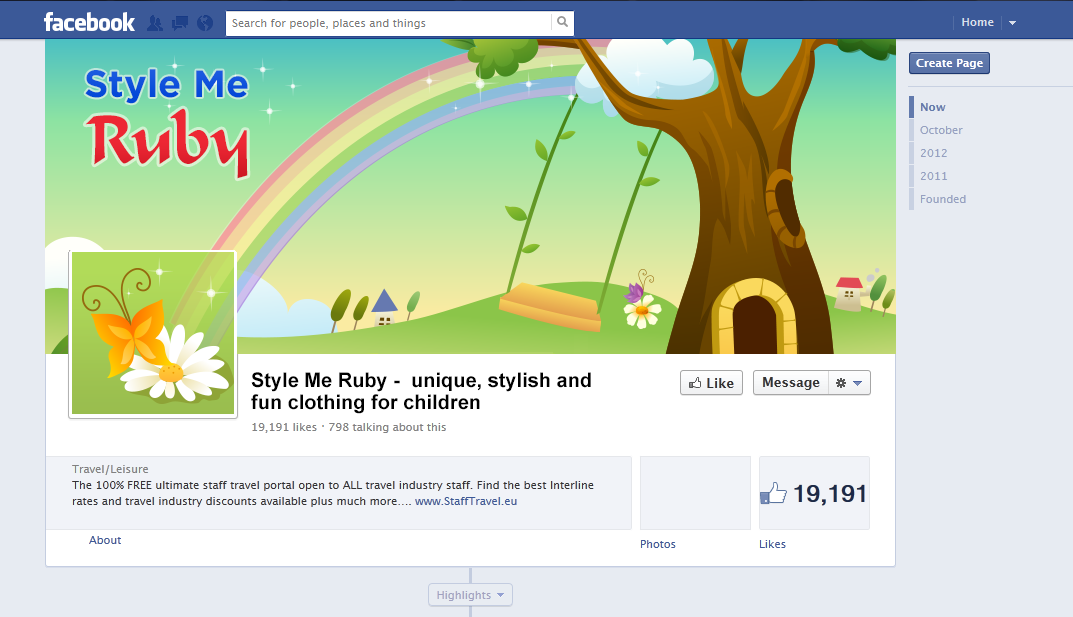Open the Photos link
Image resolution: width=1073 pixels, height=617 pixels.
coord(658,544)
